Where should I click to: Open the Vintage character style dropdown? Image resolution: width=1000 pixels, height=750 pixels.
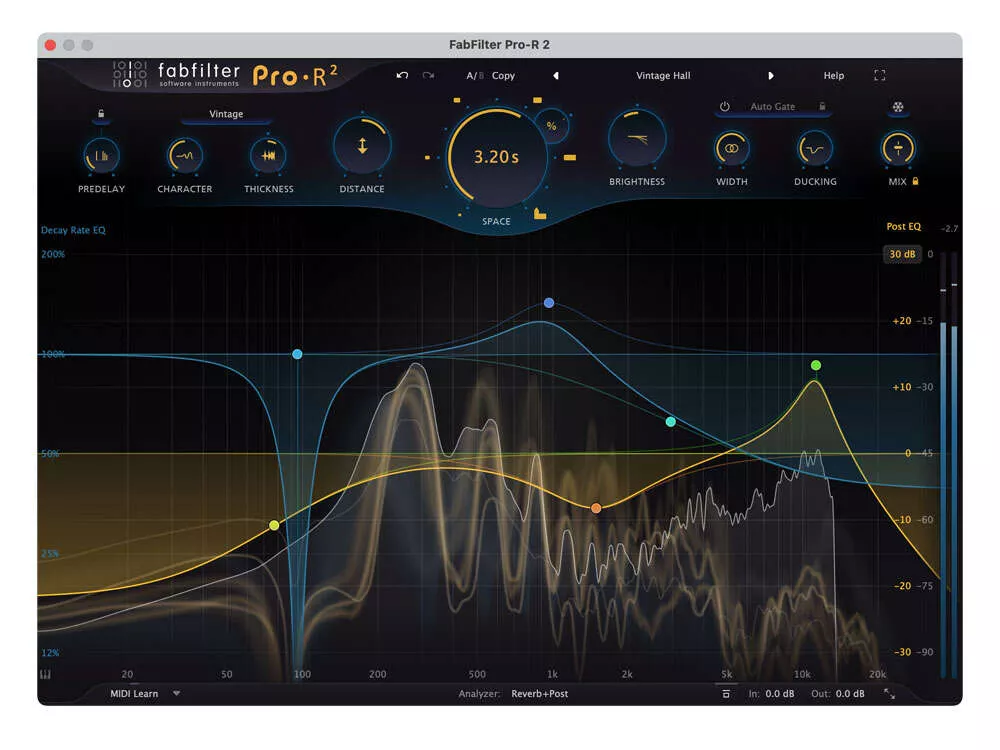[x=226, y=115]
